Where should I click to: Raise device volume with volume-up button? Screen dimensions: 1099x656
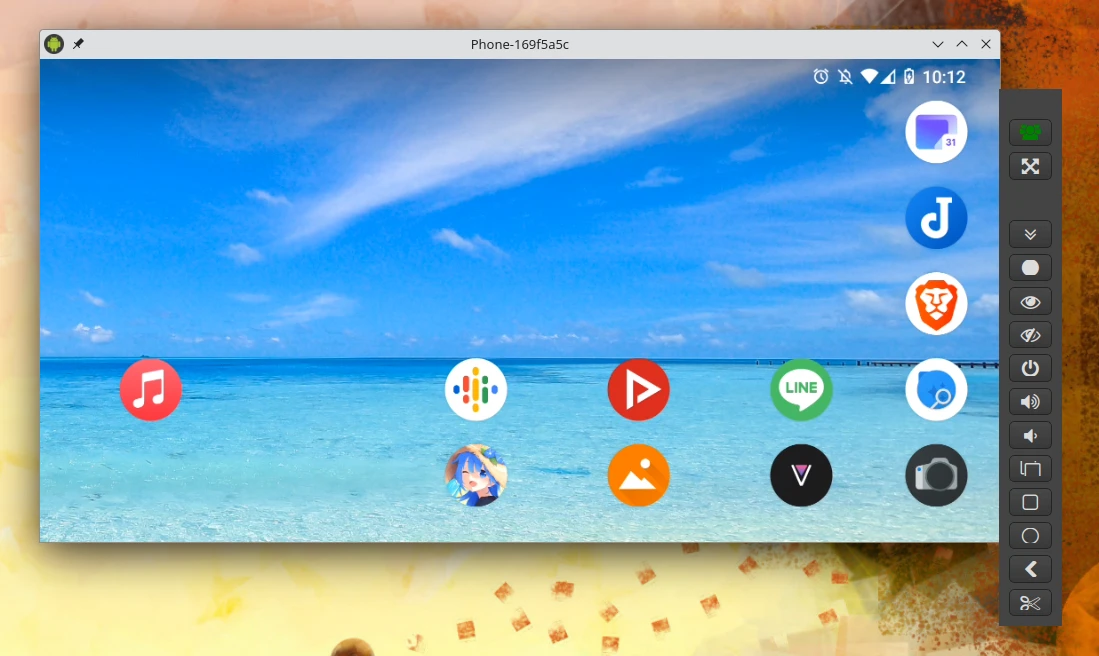[x=1030, y=402]
